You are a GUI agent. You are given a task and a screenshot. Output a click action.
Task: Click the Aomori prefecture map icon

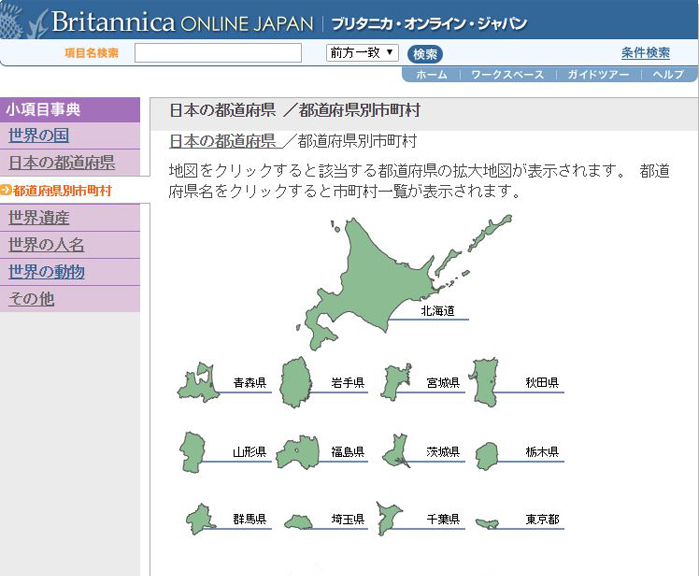(198, 382)
